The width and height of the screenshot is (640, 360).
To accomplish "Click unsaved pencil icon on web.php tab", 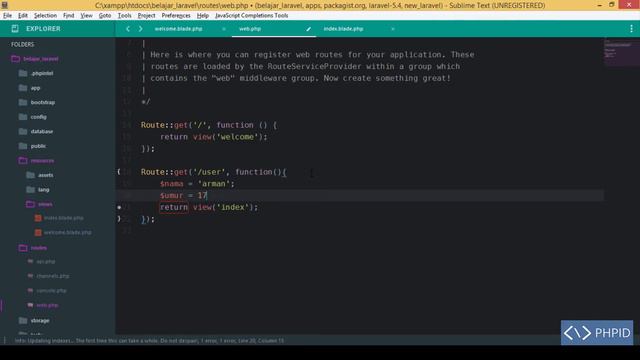I will 309,29.
